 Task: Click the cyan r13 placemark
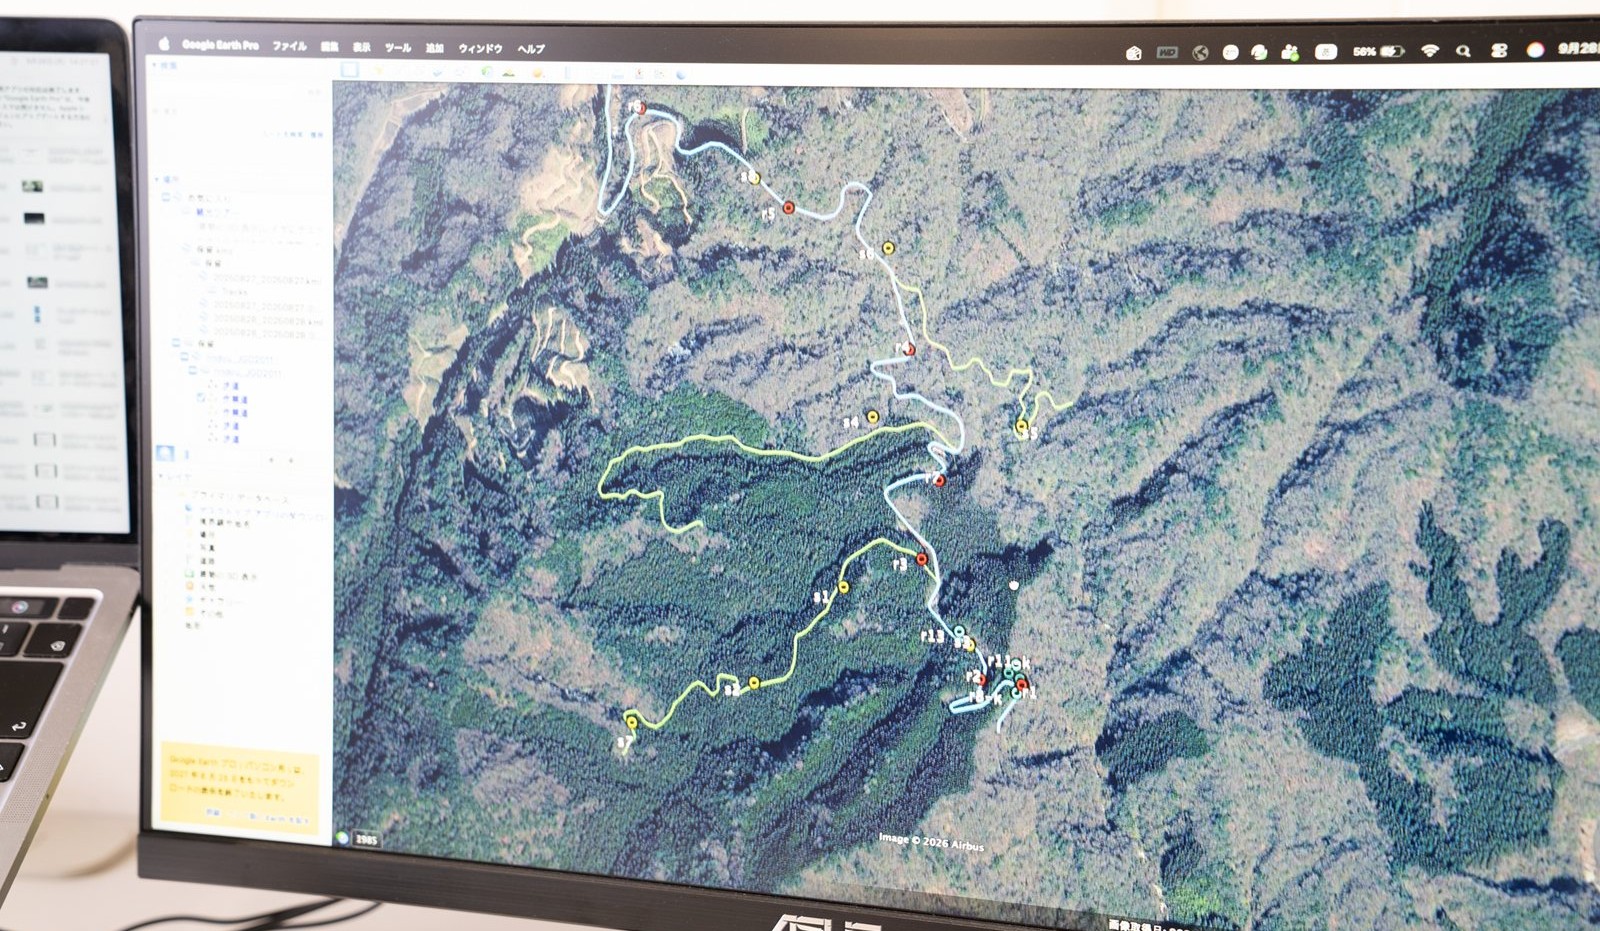[958, 631]
